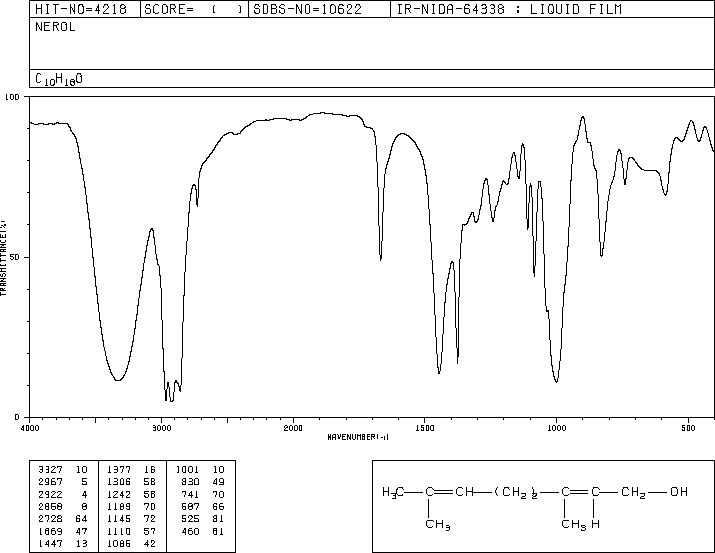Click transmittance value 49 beside 830
Screen dimensions: 715x553
point(218,482)
